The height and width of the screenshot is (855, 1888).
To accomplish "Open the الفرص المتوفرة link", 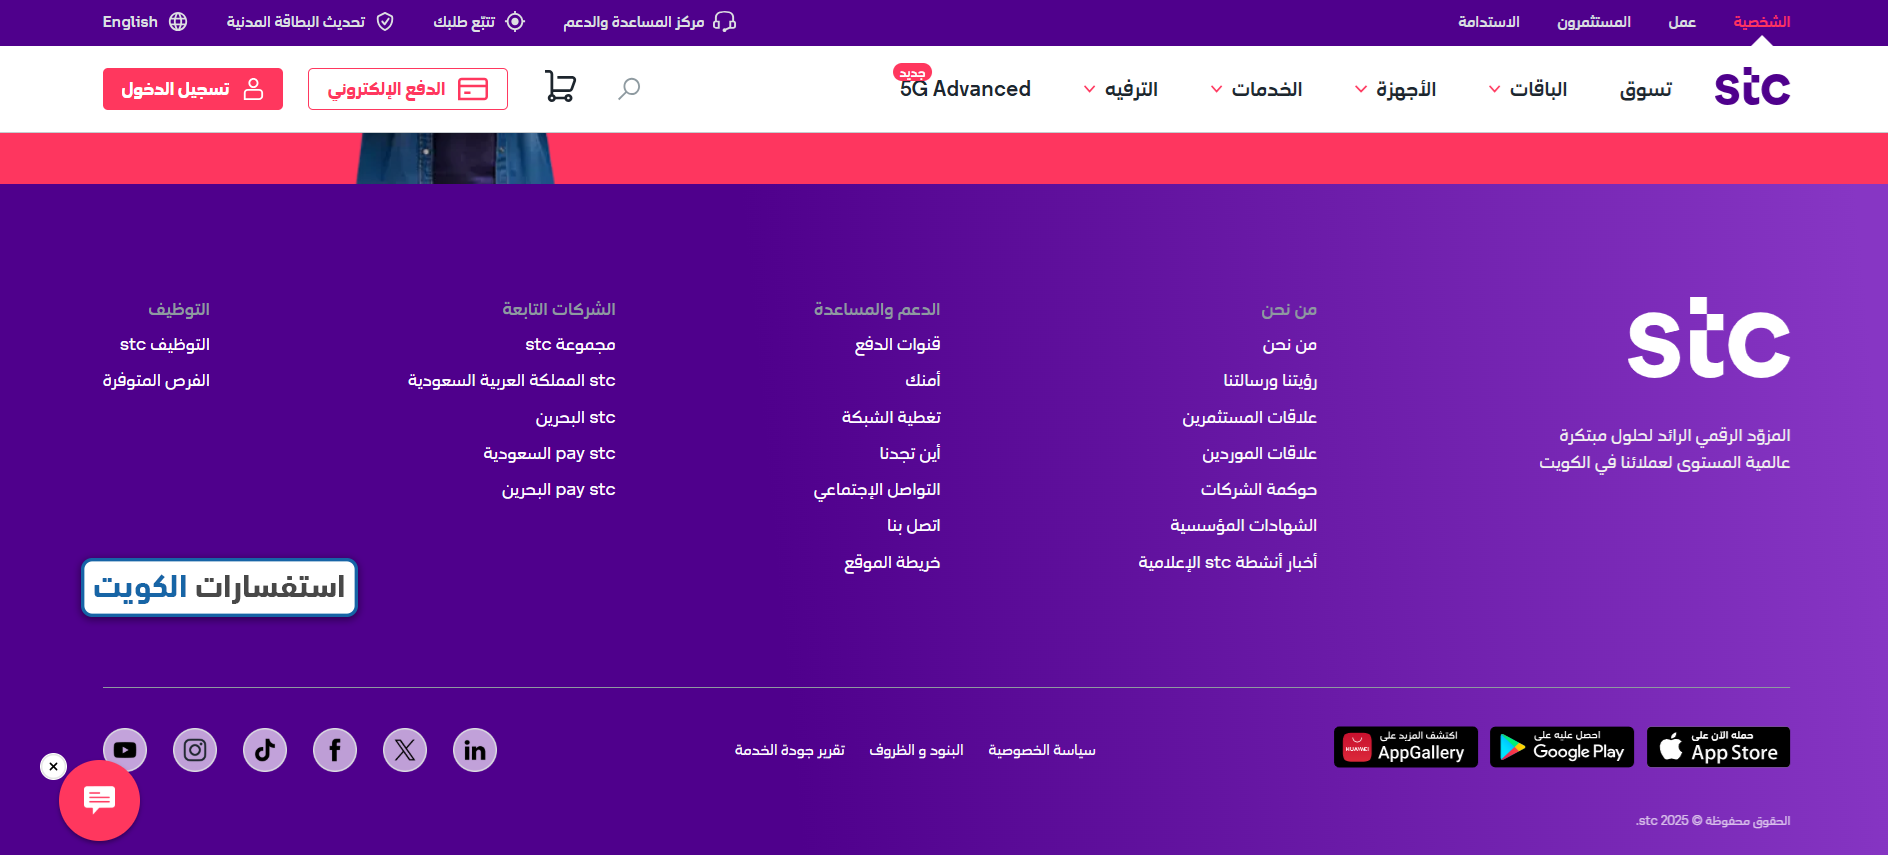I will [x=156, y=380].
